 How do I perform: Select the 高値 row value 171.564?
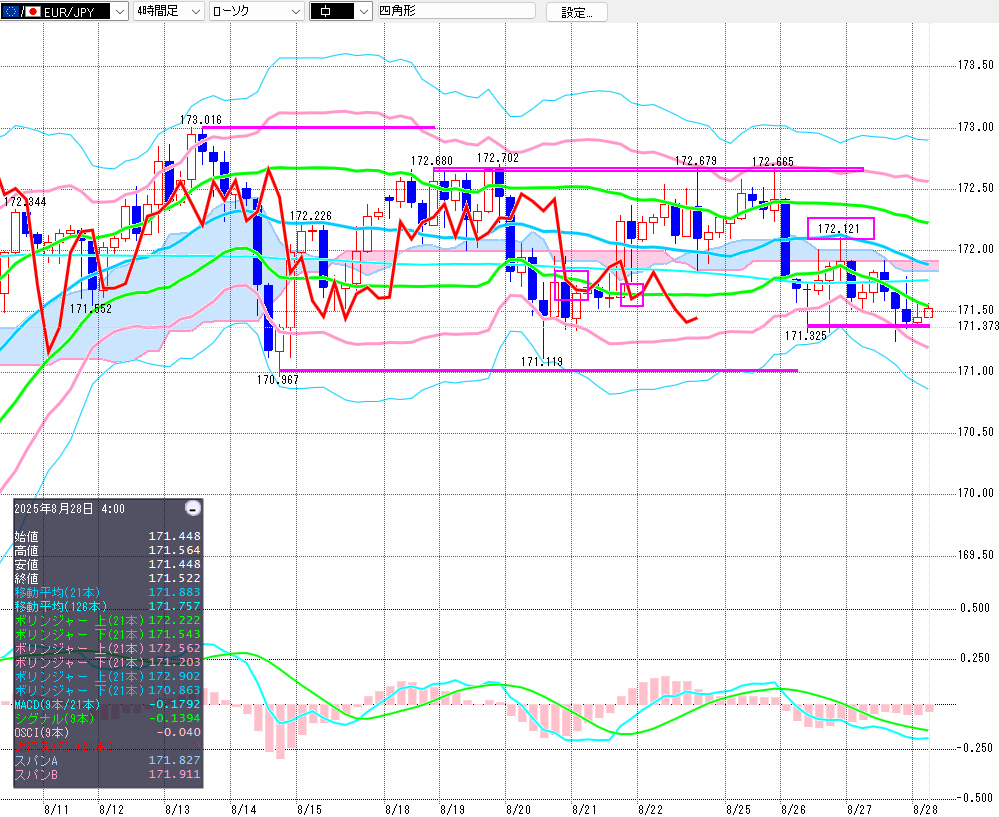175,551
